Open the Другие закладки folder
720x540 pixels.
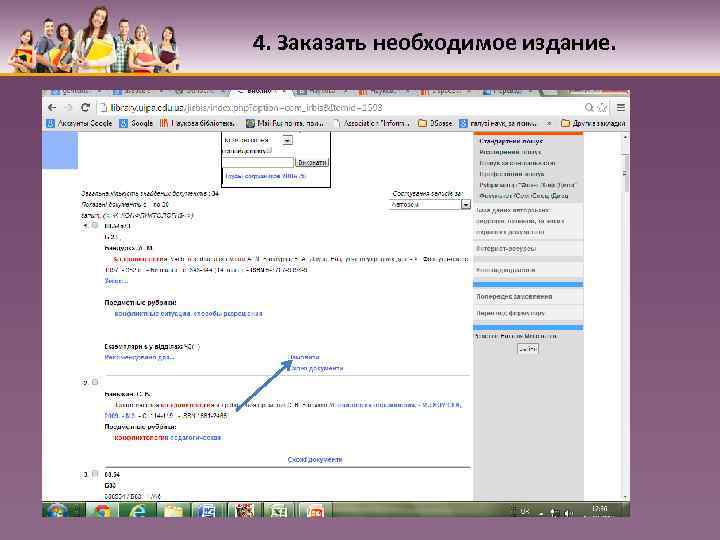point(593,123)
